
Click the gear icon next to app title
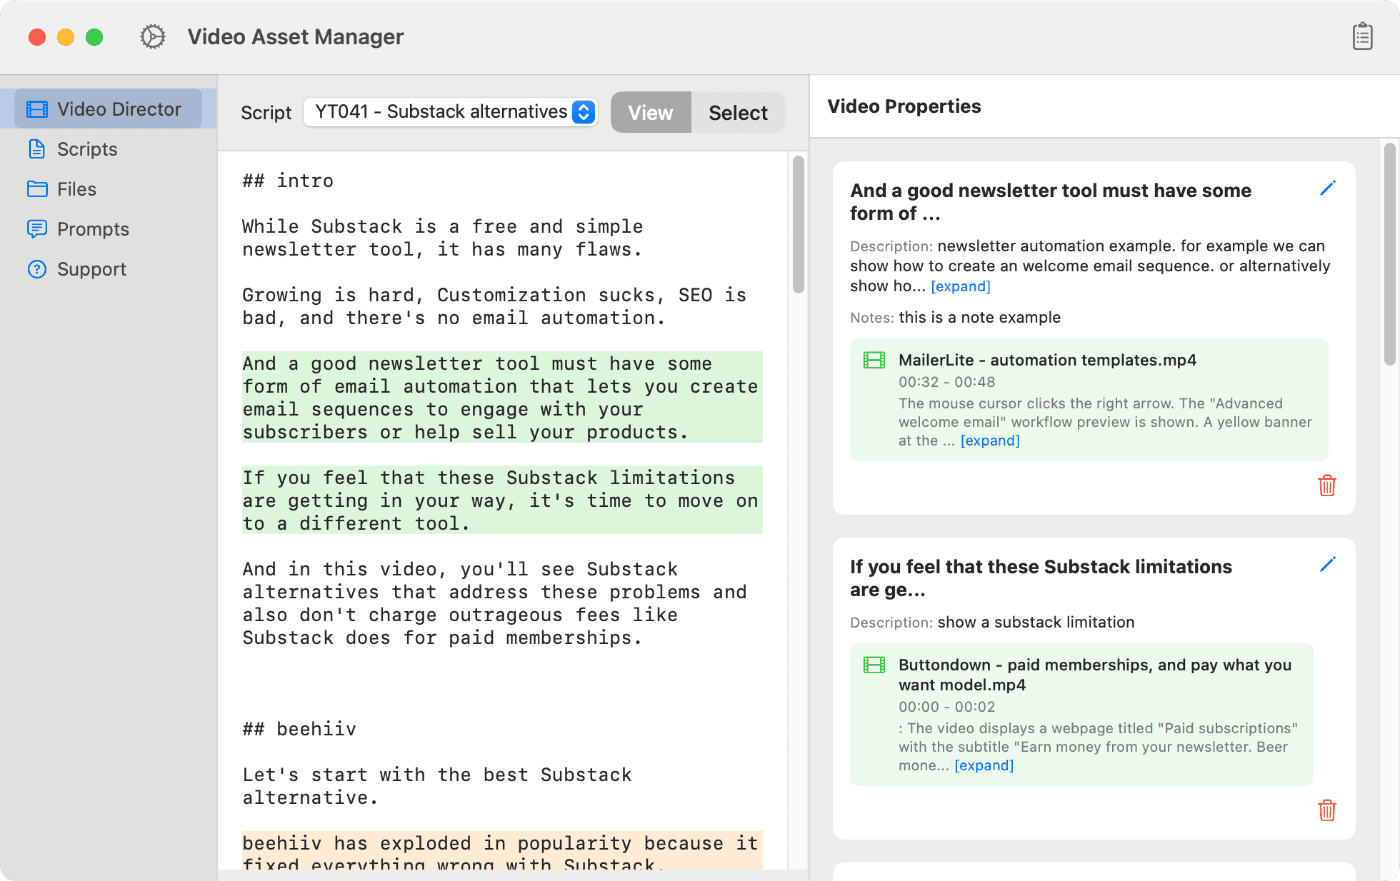pos(152,36)
